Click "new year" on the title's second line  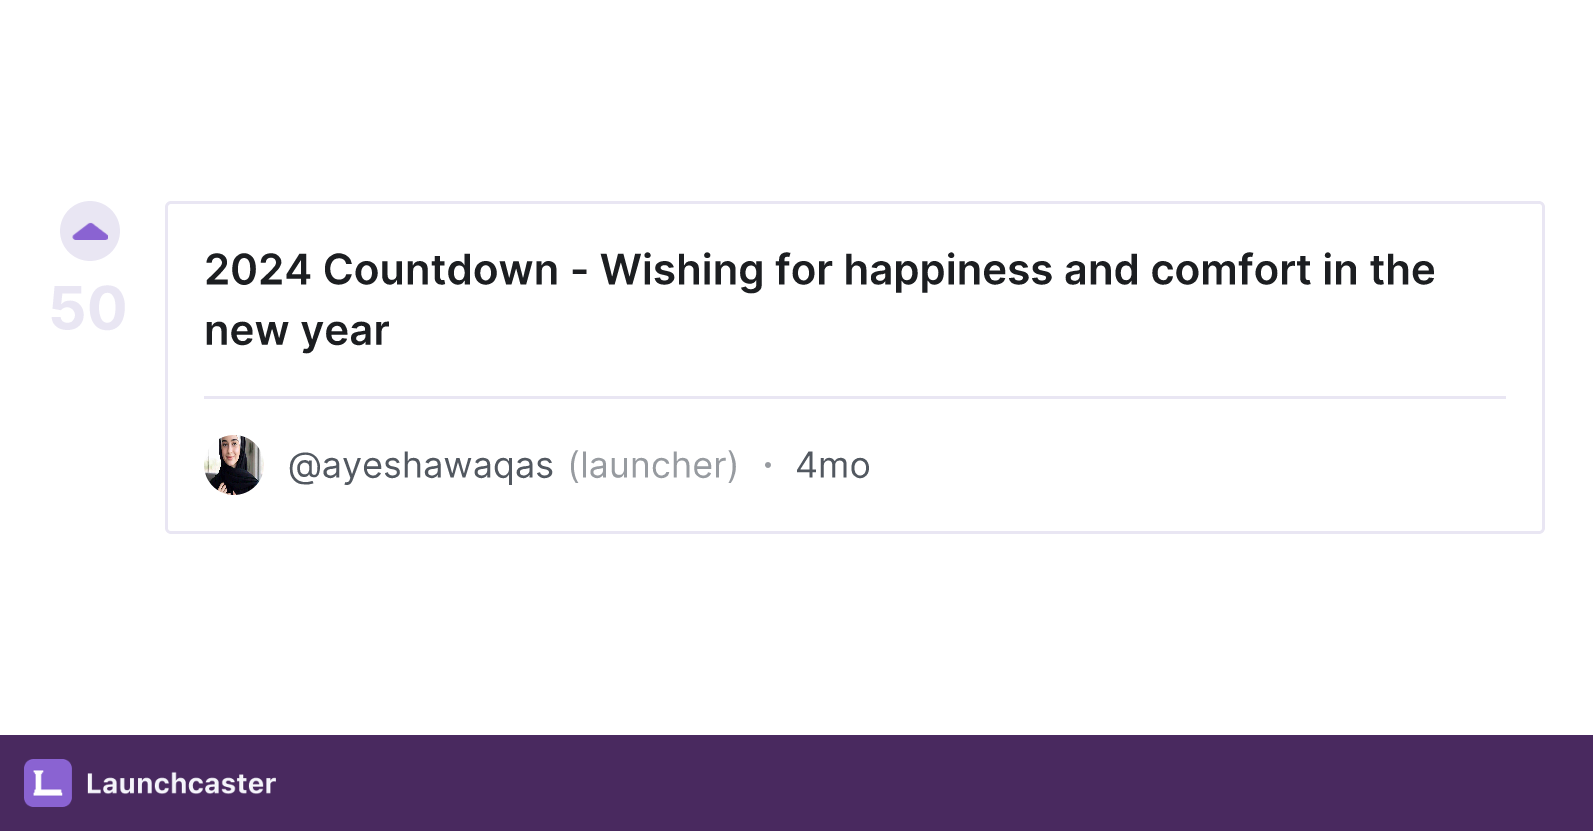(297, 332)
